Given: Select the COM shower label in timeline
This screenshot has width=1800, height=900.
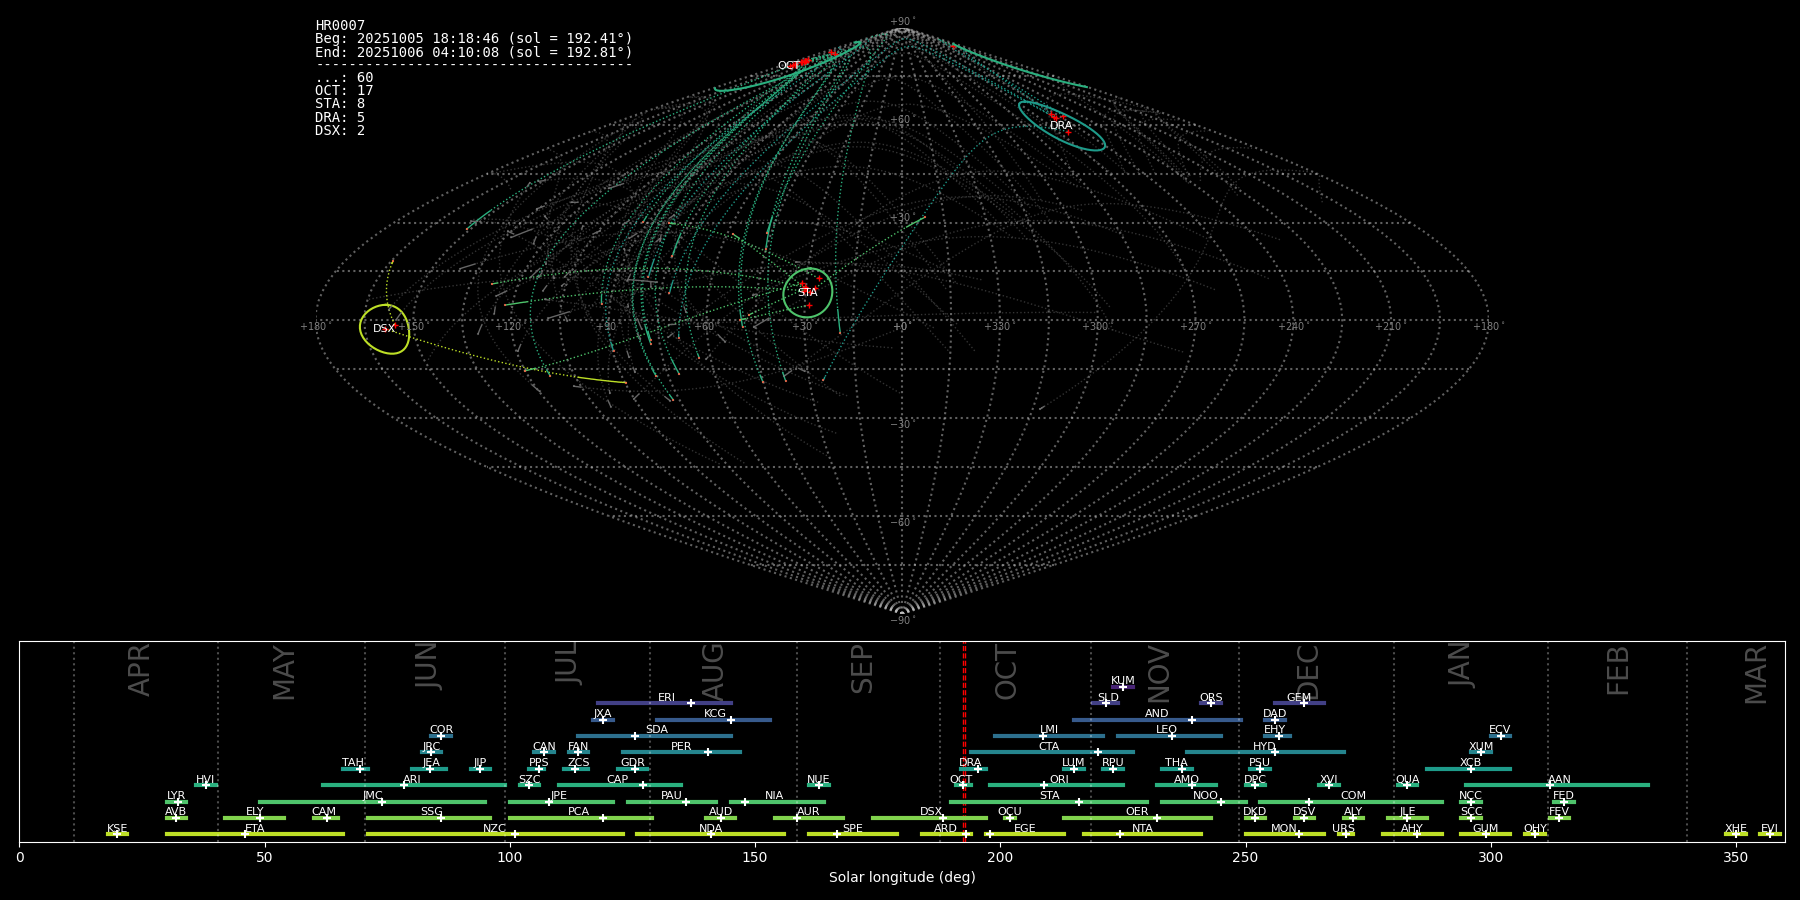Looking at the screenshot, I should pos(1353,796).
